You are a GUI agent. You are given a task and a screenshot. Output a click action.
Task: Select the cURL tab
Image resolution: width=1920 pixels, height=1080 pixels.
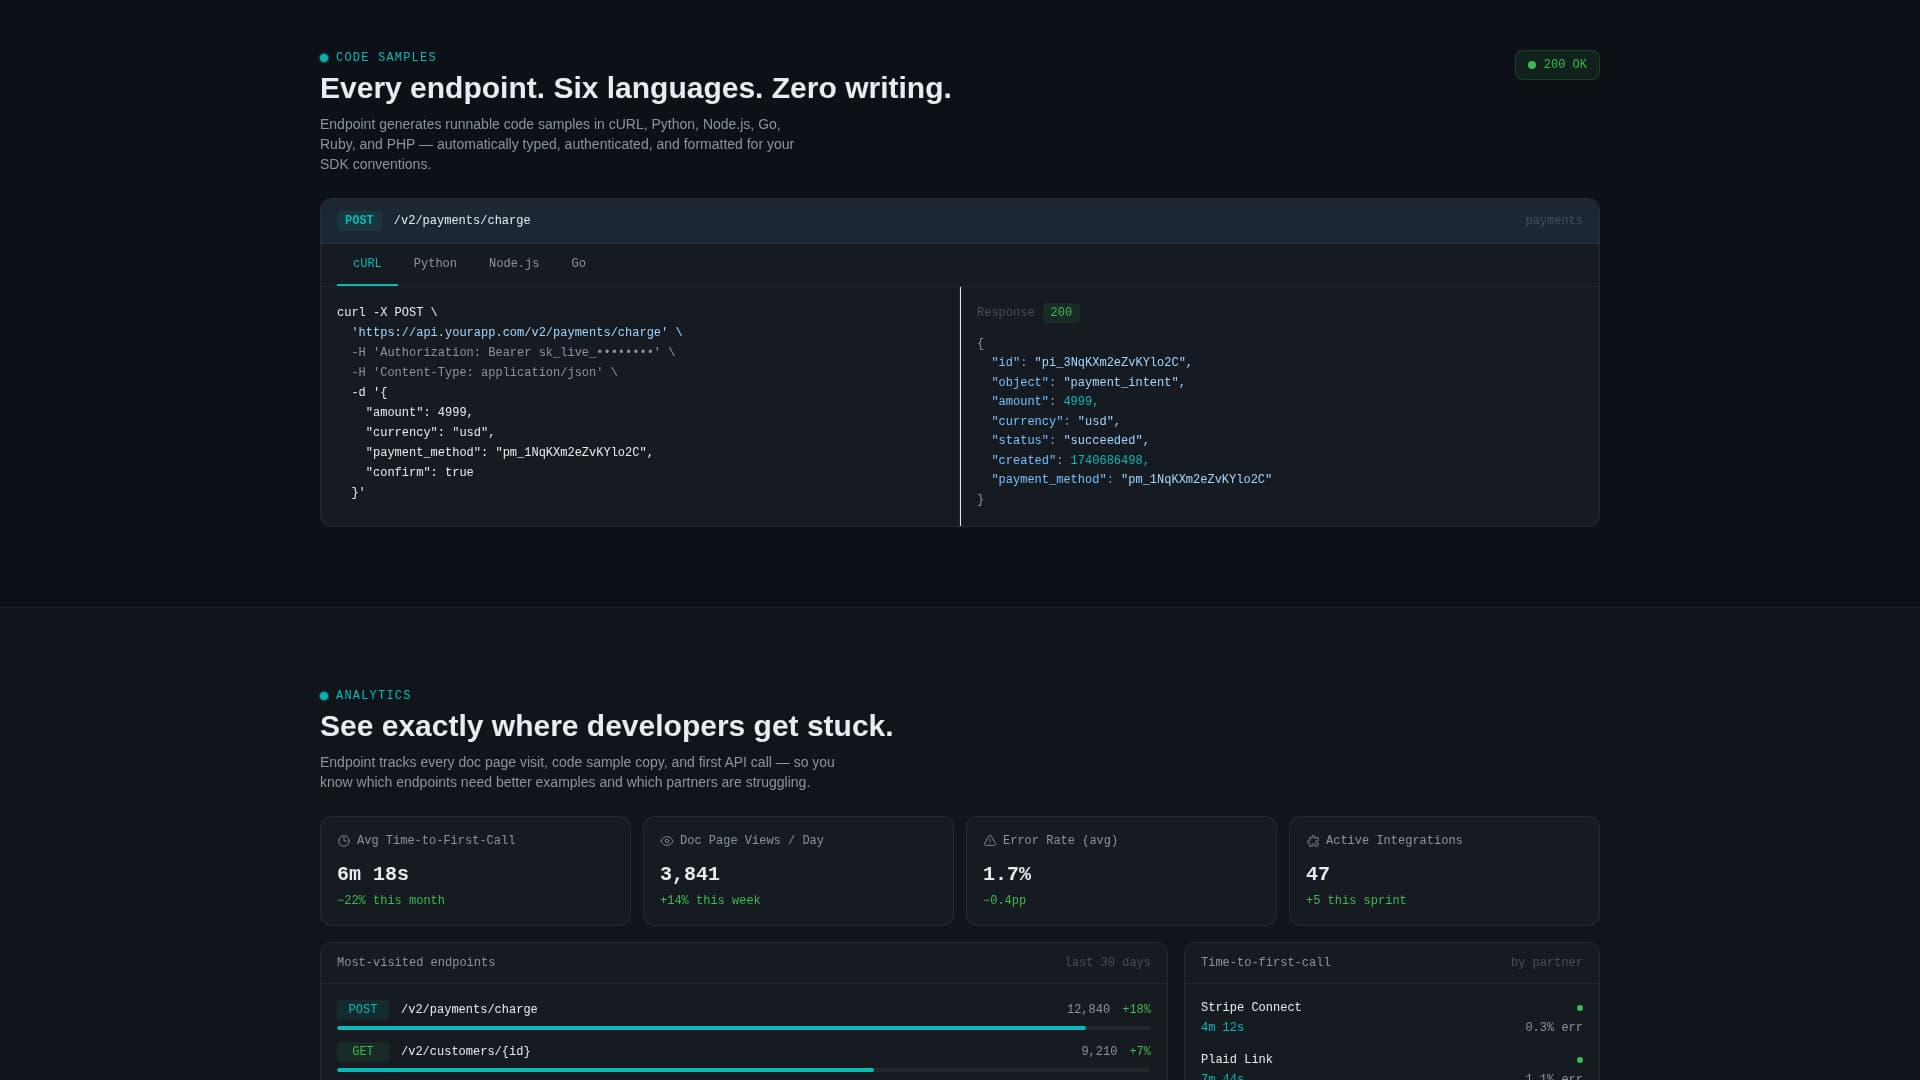click(367, 264)
